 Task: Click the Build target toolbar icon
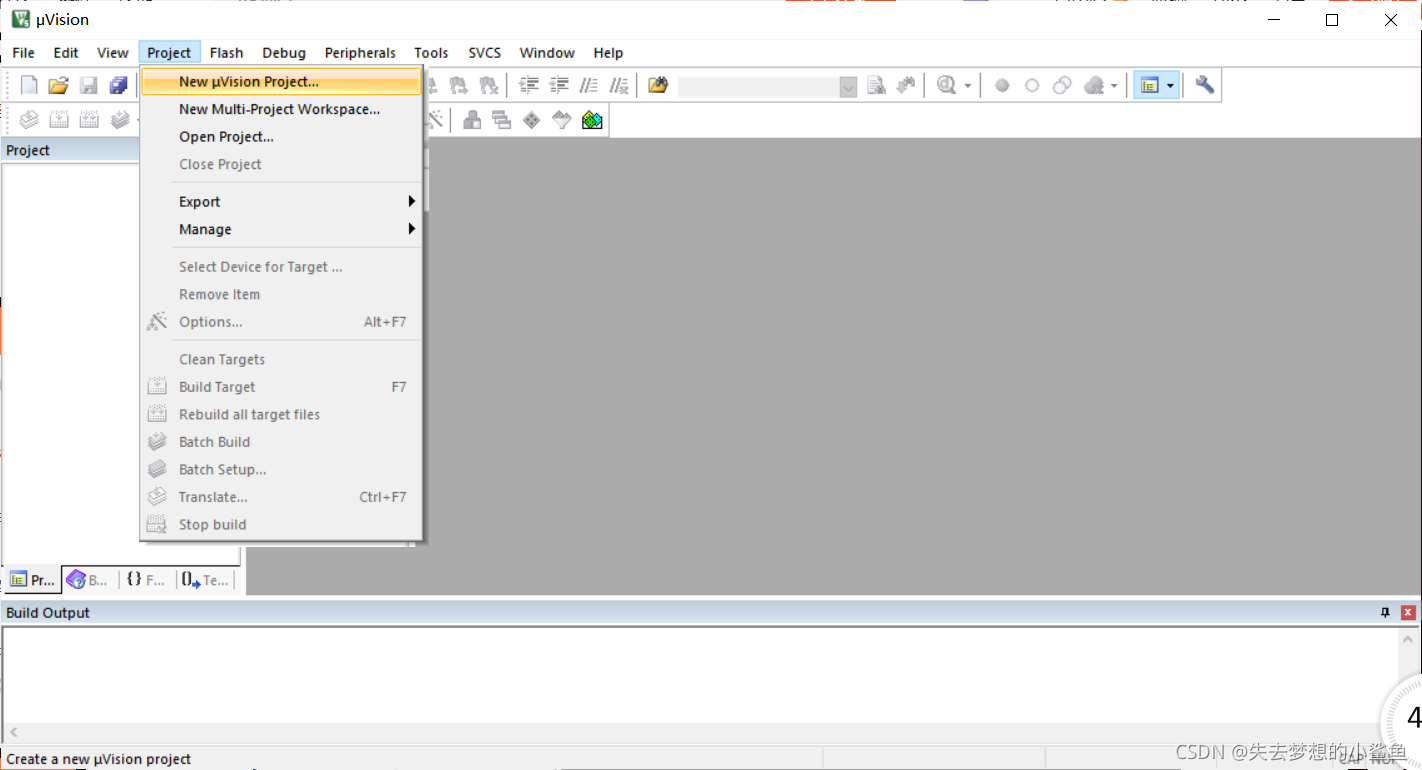59,121
